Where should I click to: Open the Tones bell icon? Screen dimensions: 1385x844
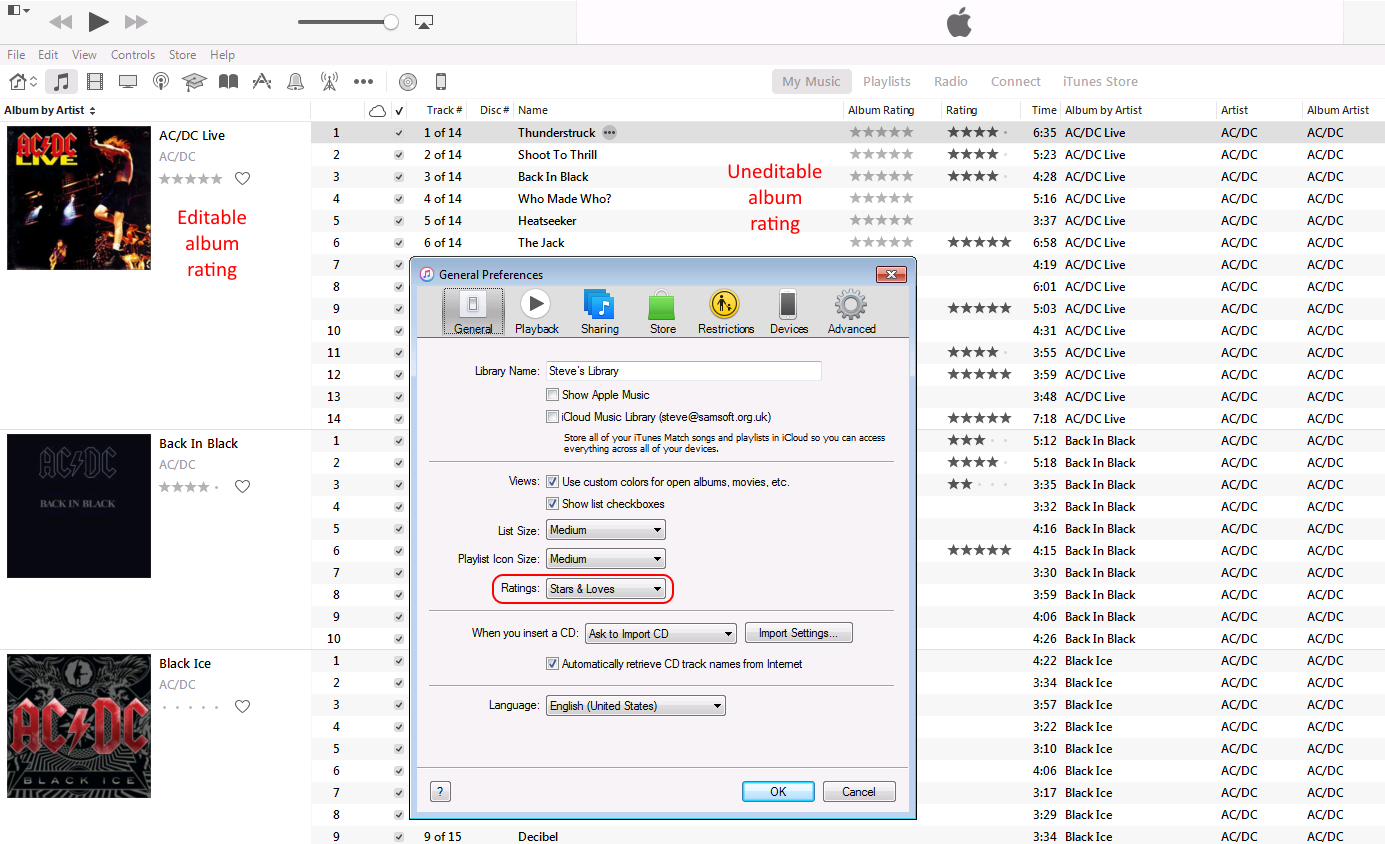tap(295, 82)
